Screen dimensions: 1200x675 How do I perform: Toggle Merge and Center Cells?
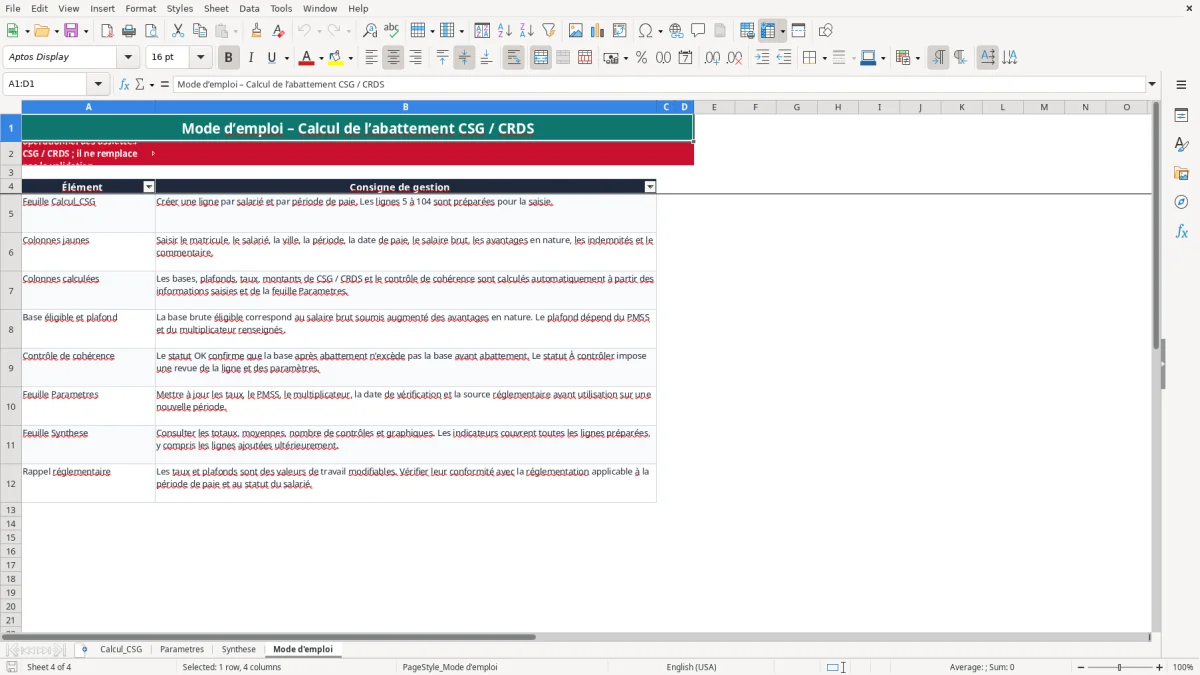[541, 58]
